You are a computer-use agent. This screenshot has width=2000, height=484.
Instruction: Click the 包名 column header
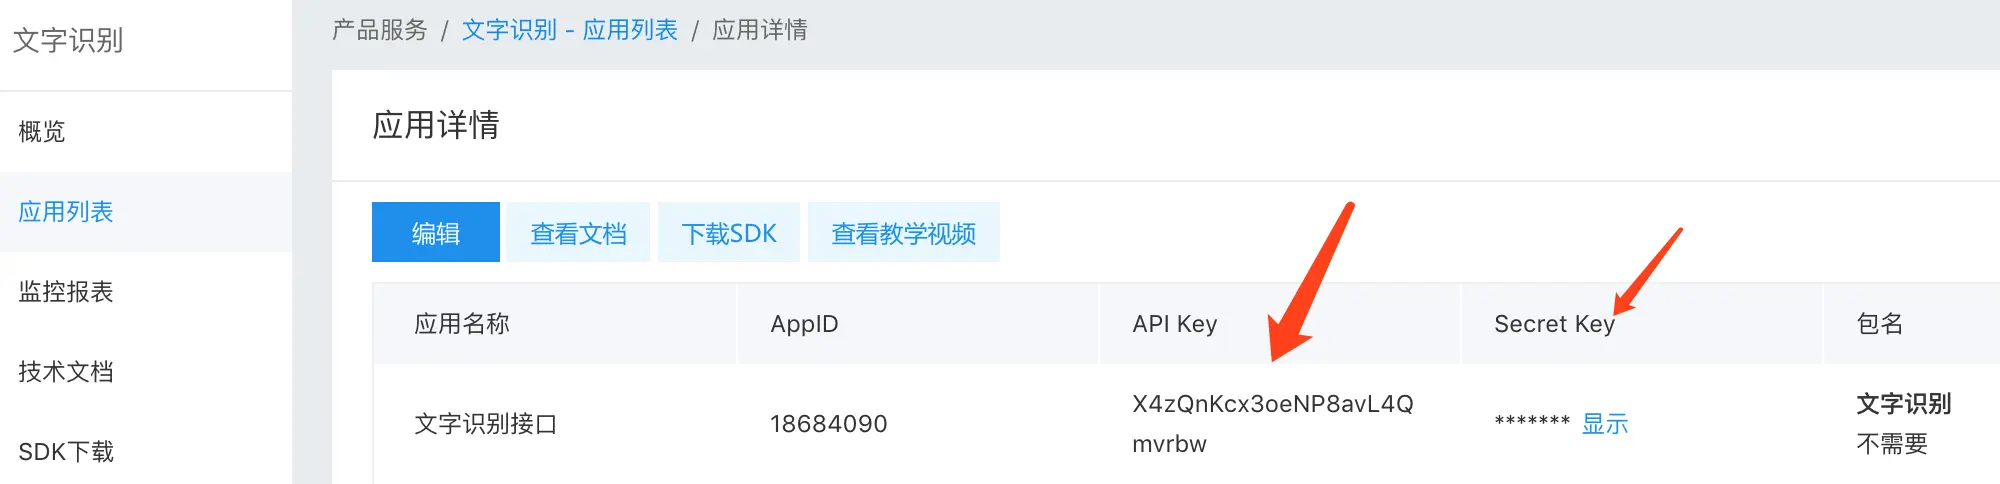1879,324
